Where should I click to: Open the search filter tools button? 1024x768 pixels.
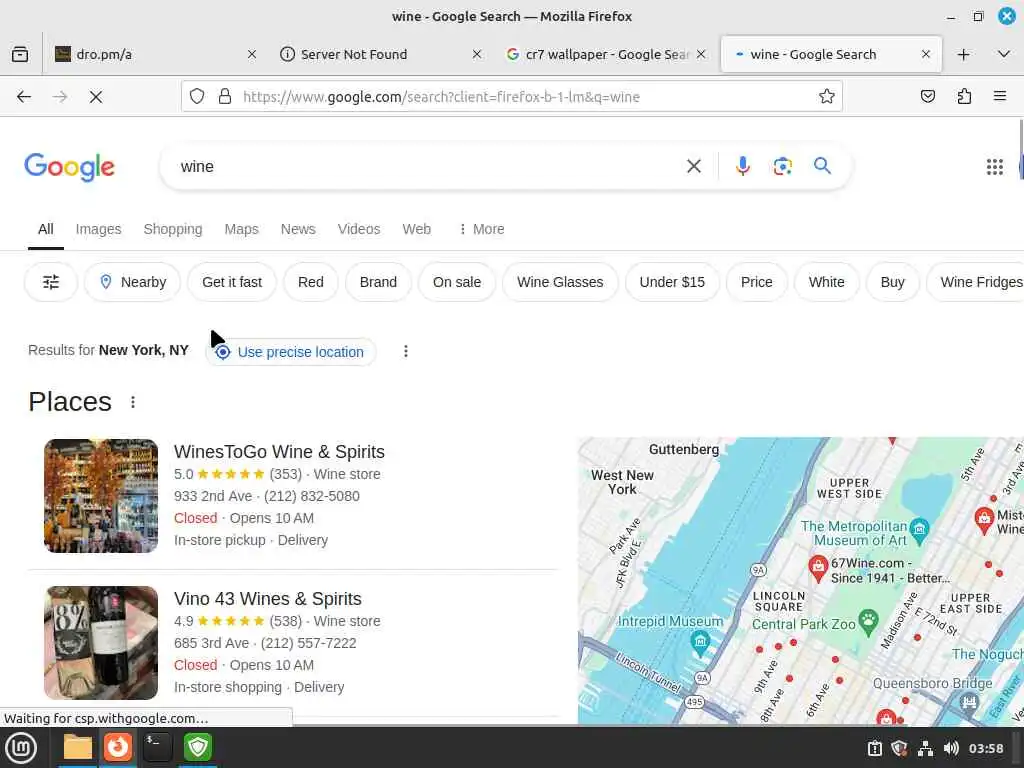pos(51,282)
